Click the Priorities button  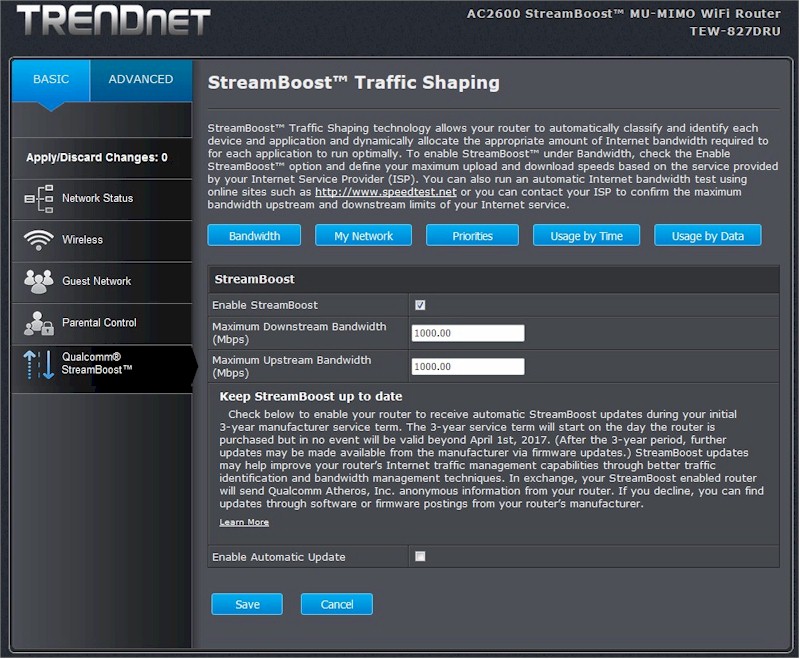472,236
